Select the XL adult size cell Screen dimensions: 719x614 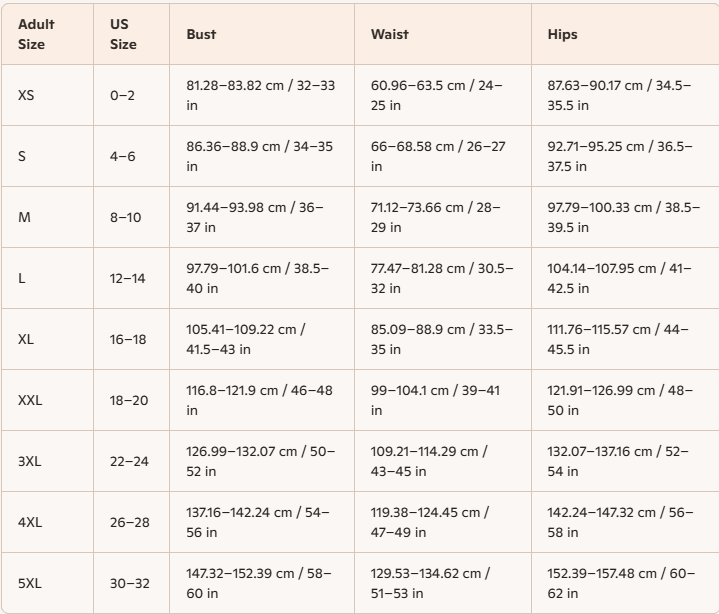[26, 339]
